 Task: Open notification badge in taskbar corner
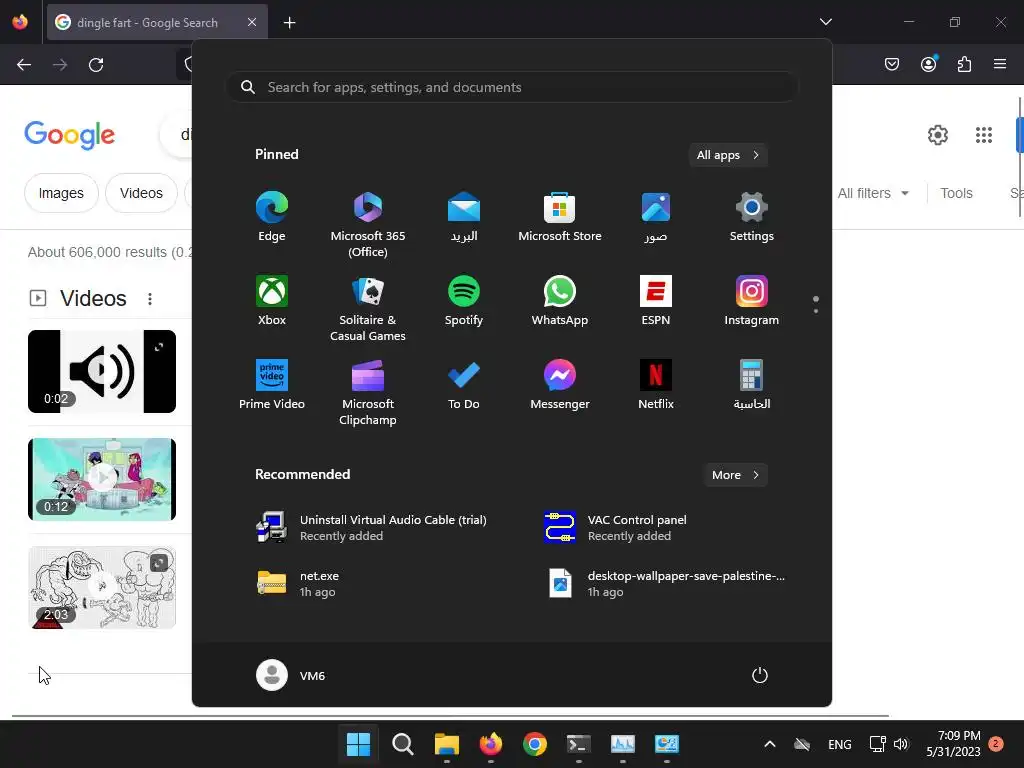pyautogui.click(x=996, y=743)
